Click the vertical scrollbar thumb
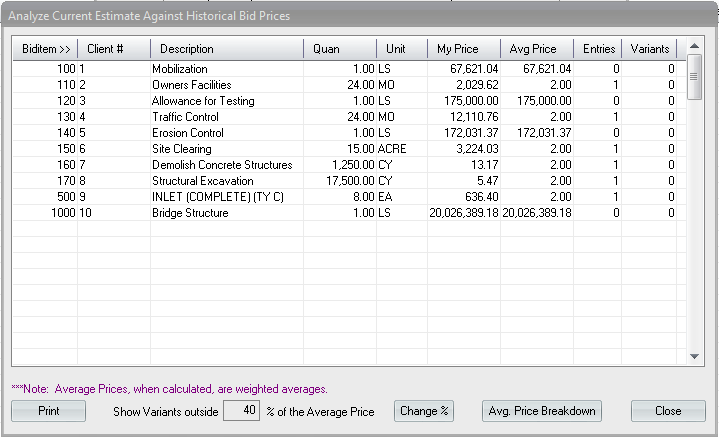Image resolution: width=719 pixels, height=437 pixels. 694,77
